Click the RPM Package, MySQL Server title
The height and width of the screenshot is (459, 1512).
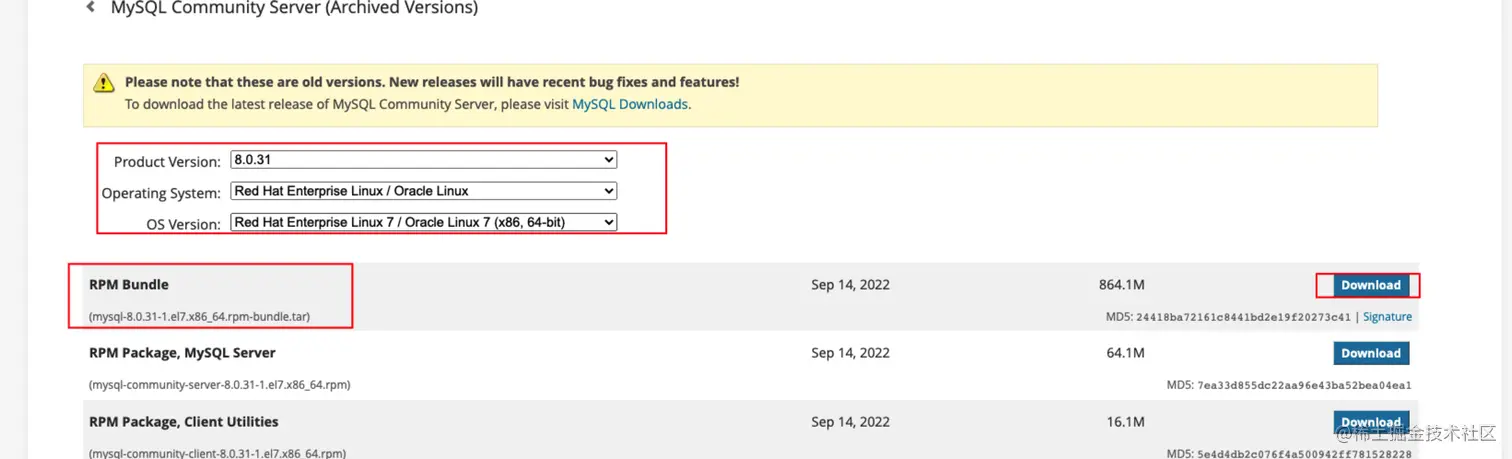point(182,353)
